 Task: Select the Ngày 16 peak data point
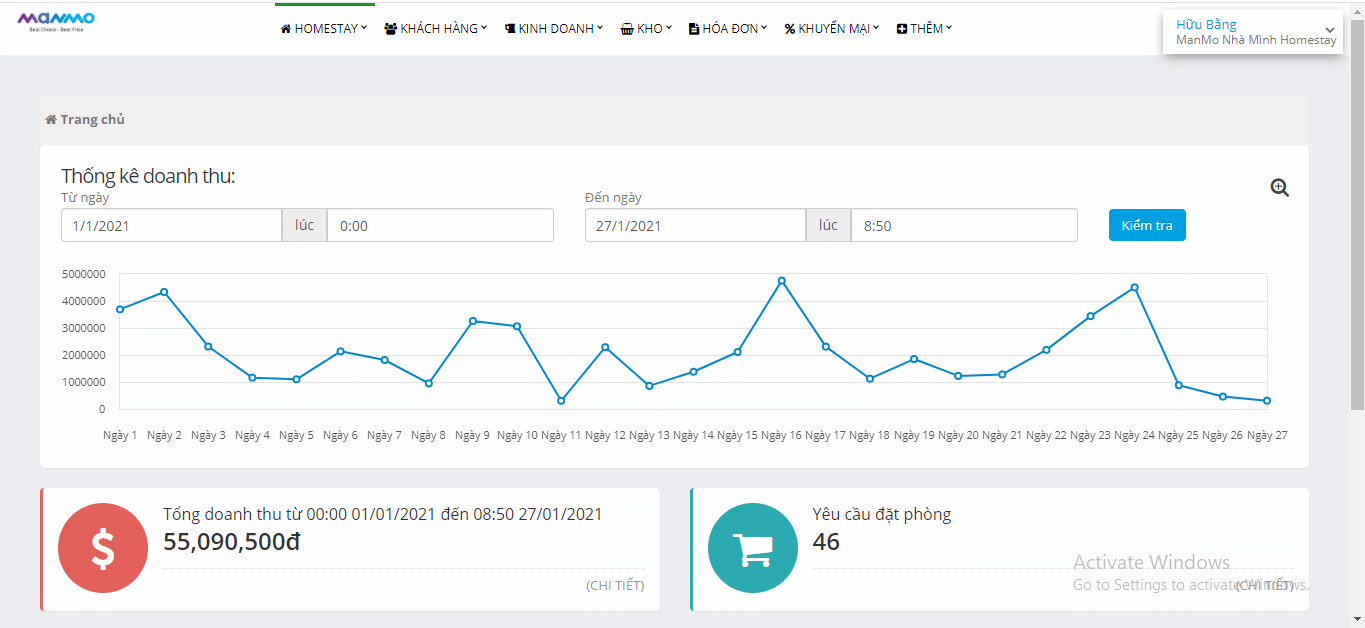tap(782, 281)
